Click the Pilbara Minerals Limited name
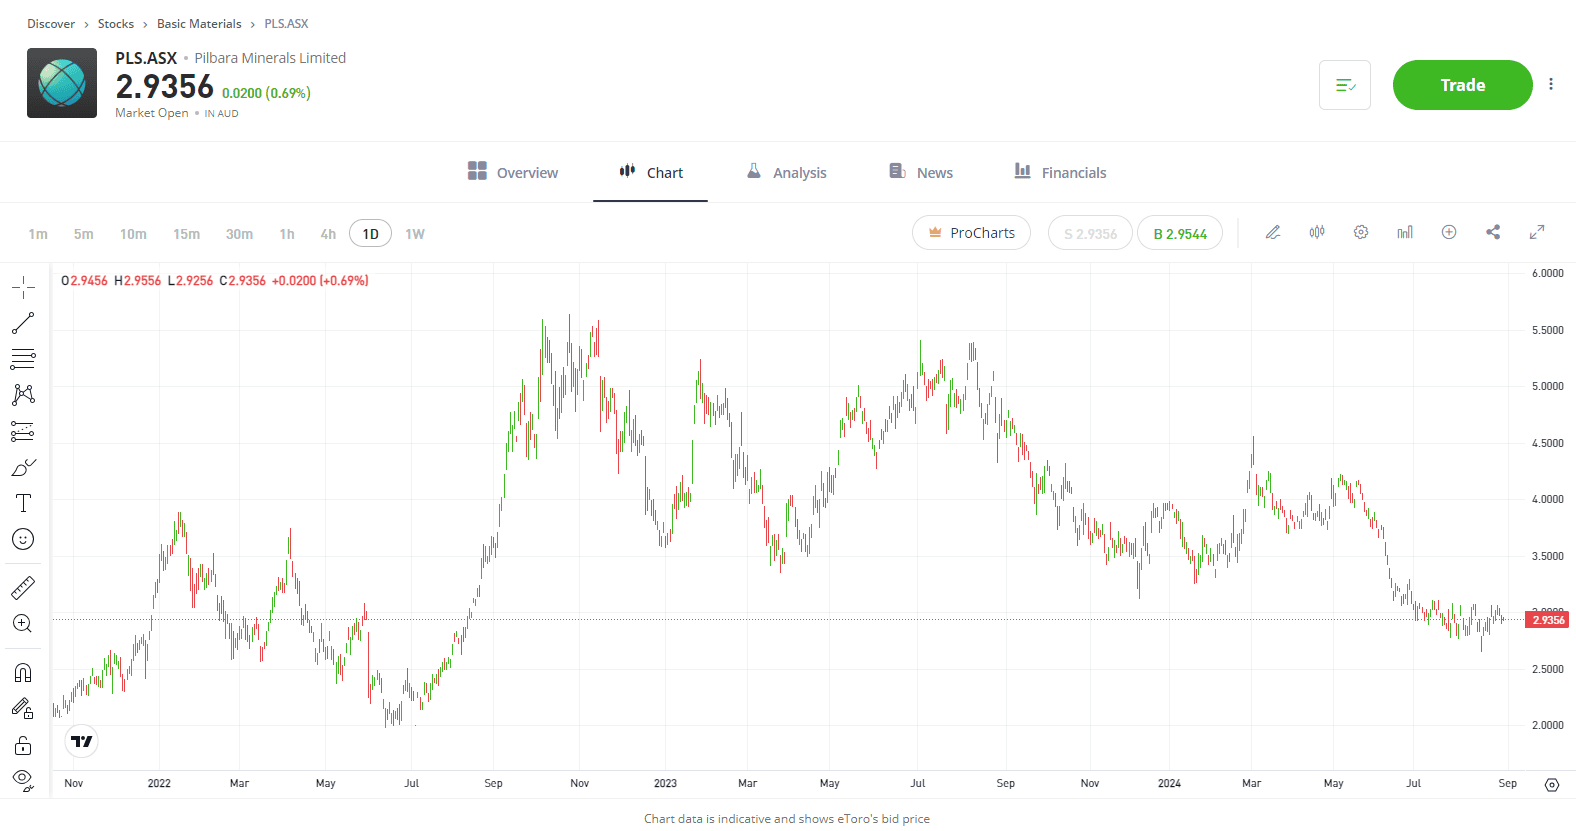The width and height of the screenshot is (1576, 831). coord(270,58)
